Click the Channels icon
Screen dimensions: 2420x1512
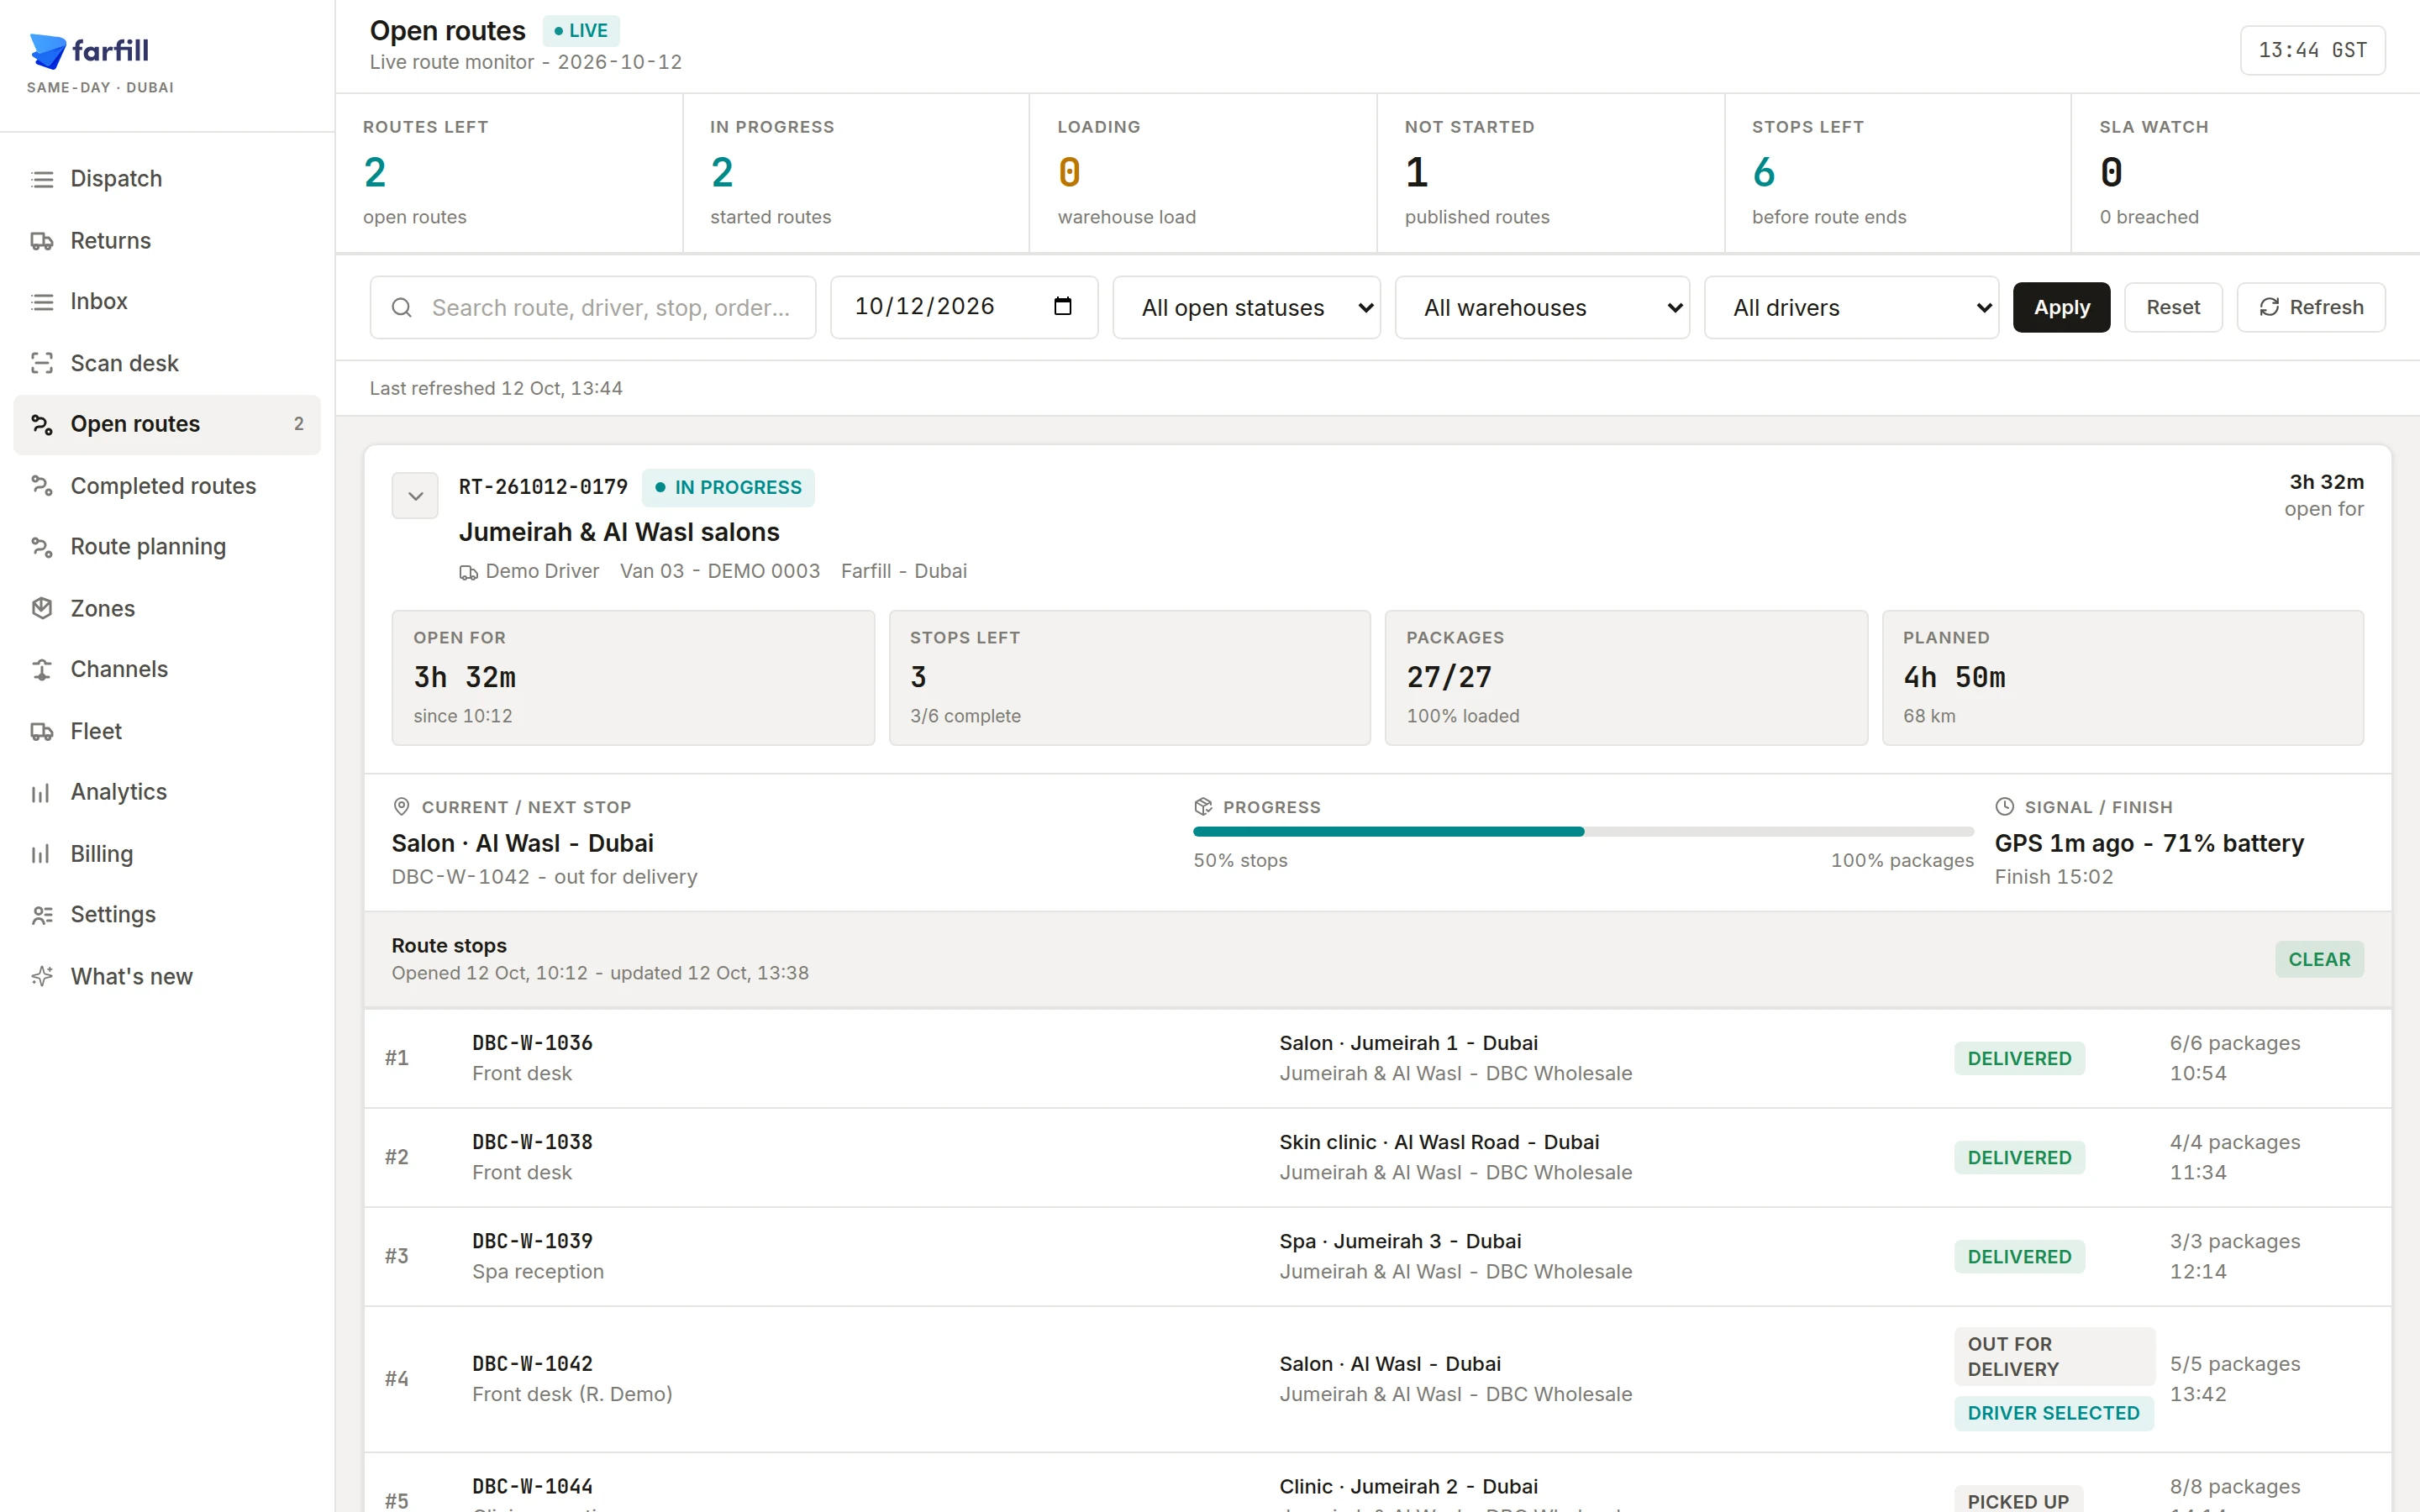41,669
